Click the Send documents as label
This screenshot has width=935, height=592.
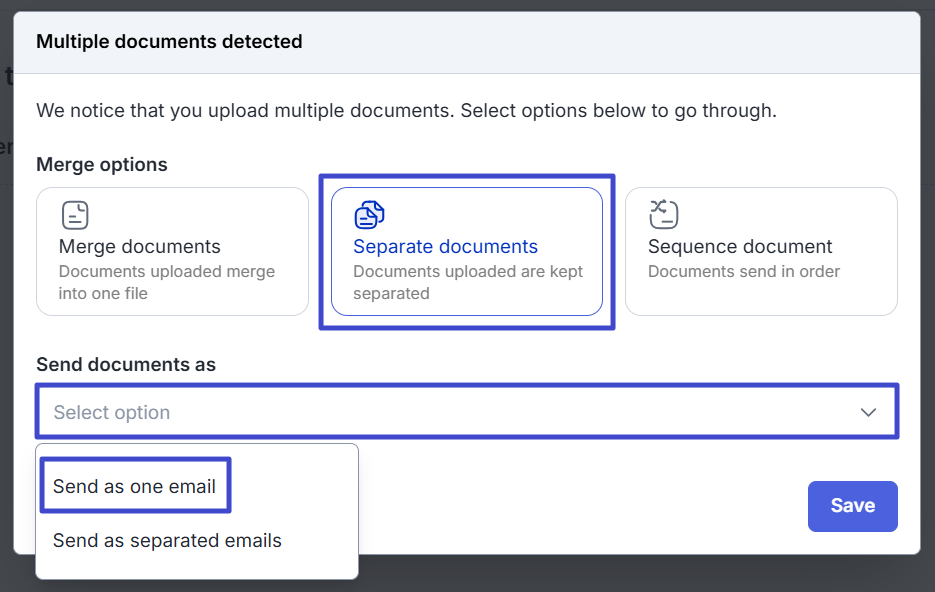pyautogui.click(x=126, y=365)
